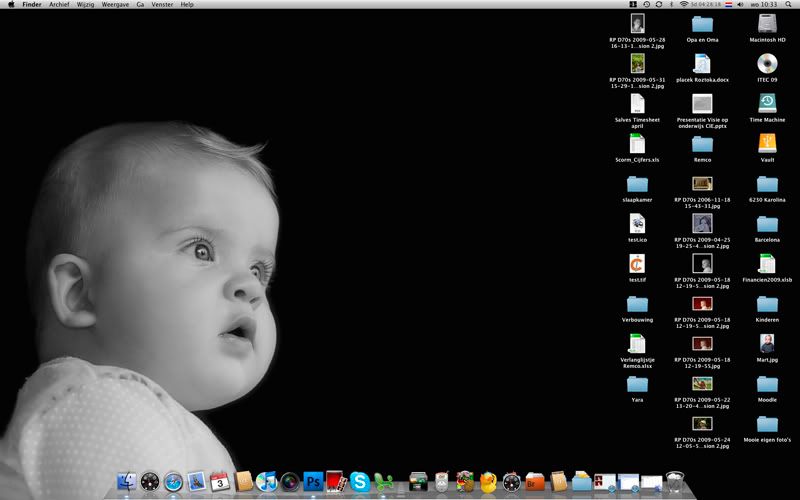Open Finder from the Dock

click(127, 482)
